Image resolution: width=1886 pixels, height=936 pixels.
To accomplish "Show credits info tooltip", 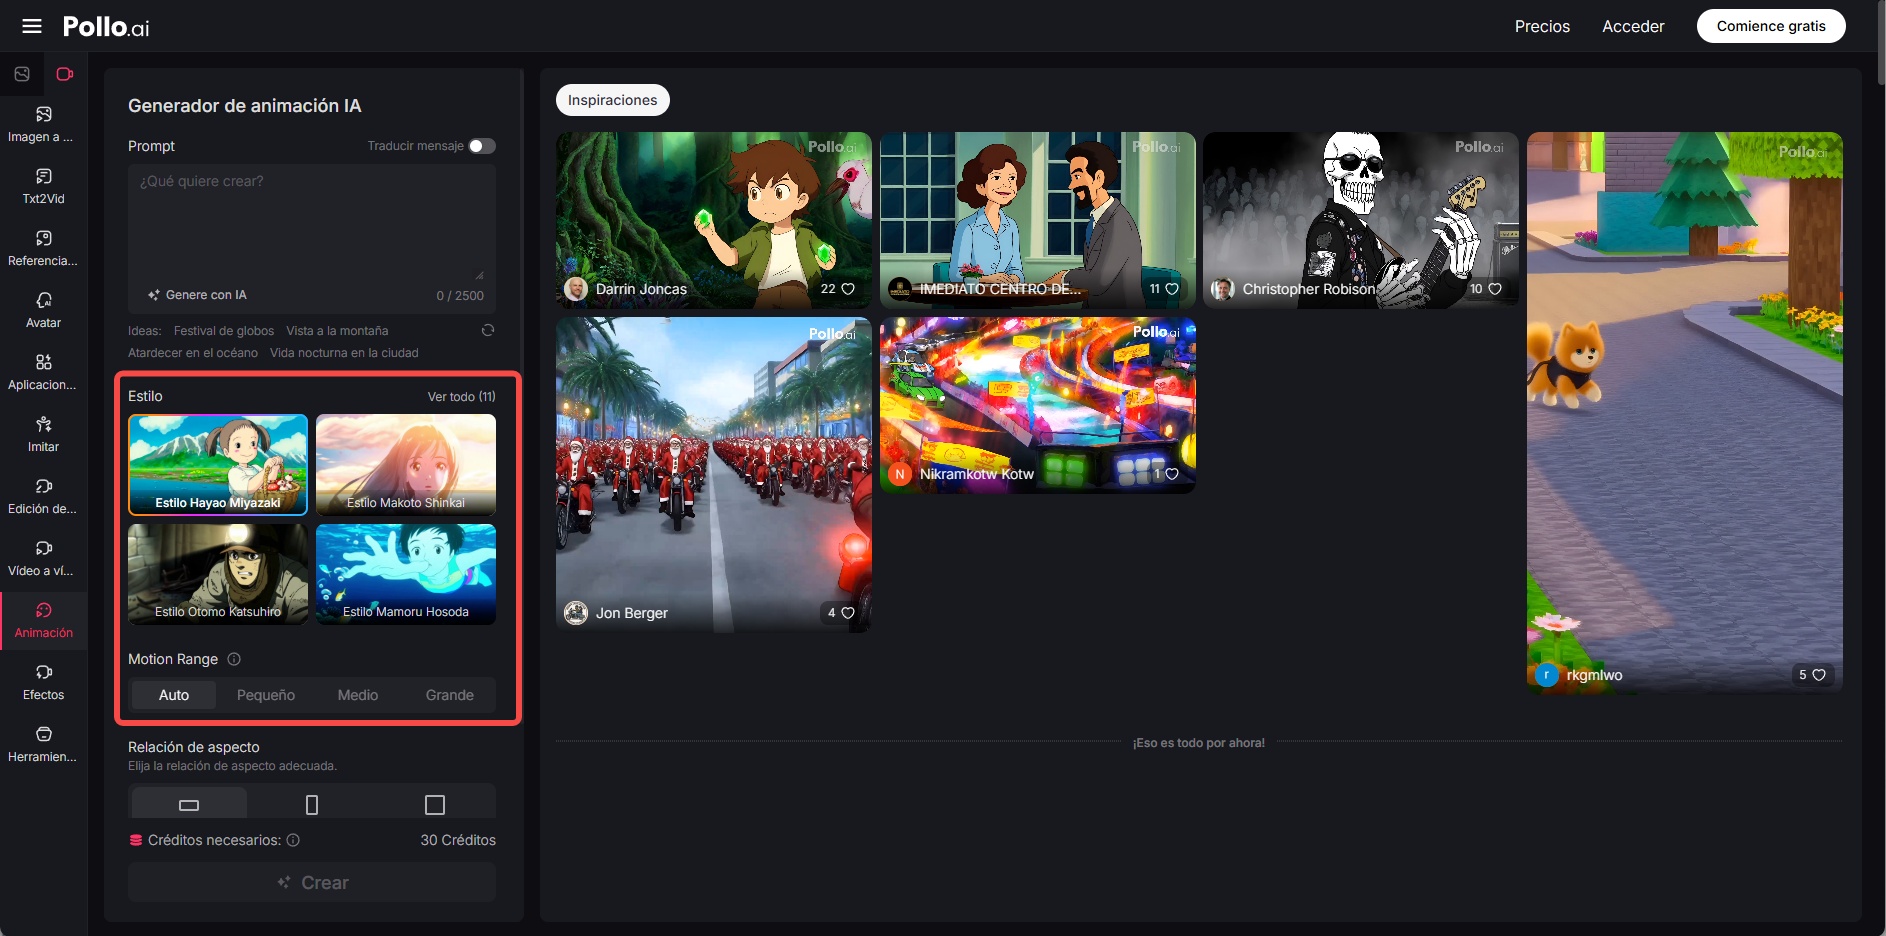I will coord(293,840).
